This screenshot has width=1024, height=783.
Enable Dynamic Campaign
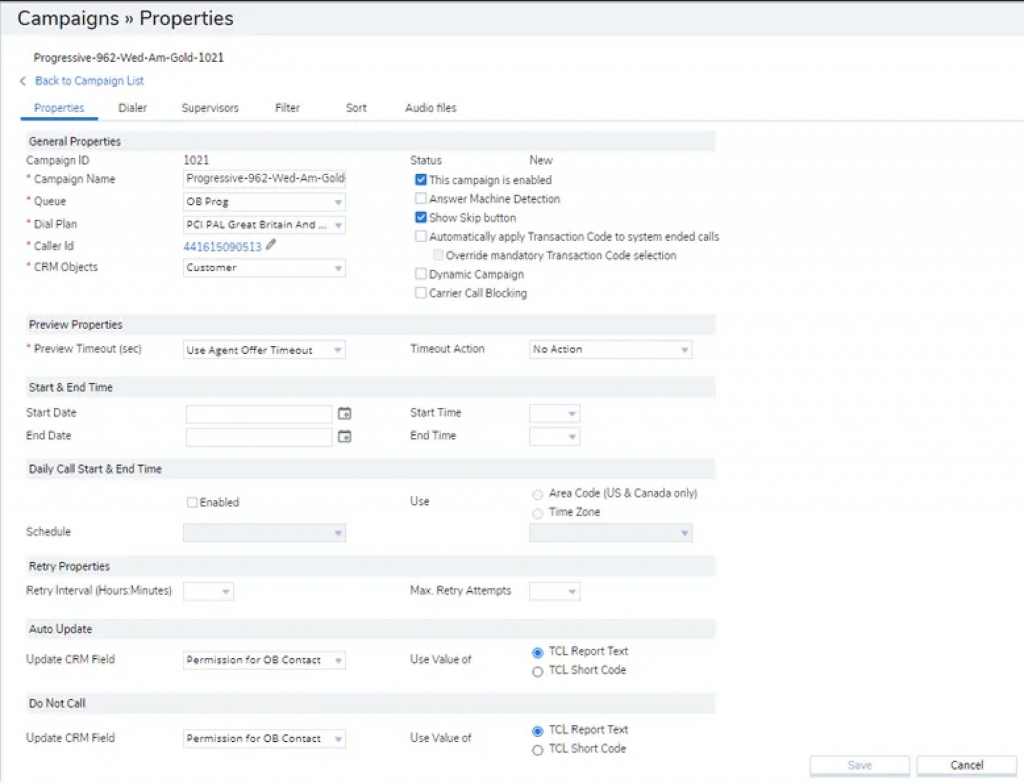coord(421,274)
